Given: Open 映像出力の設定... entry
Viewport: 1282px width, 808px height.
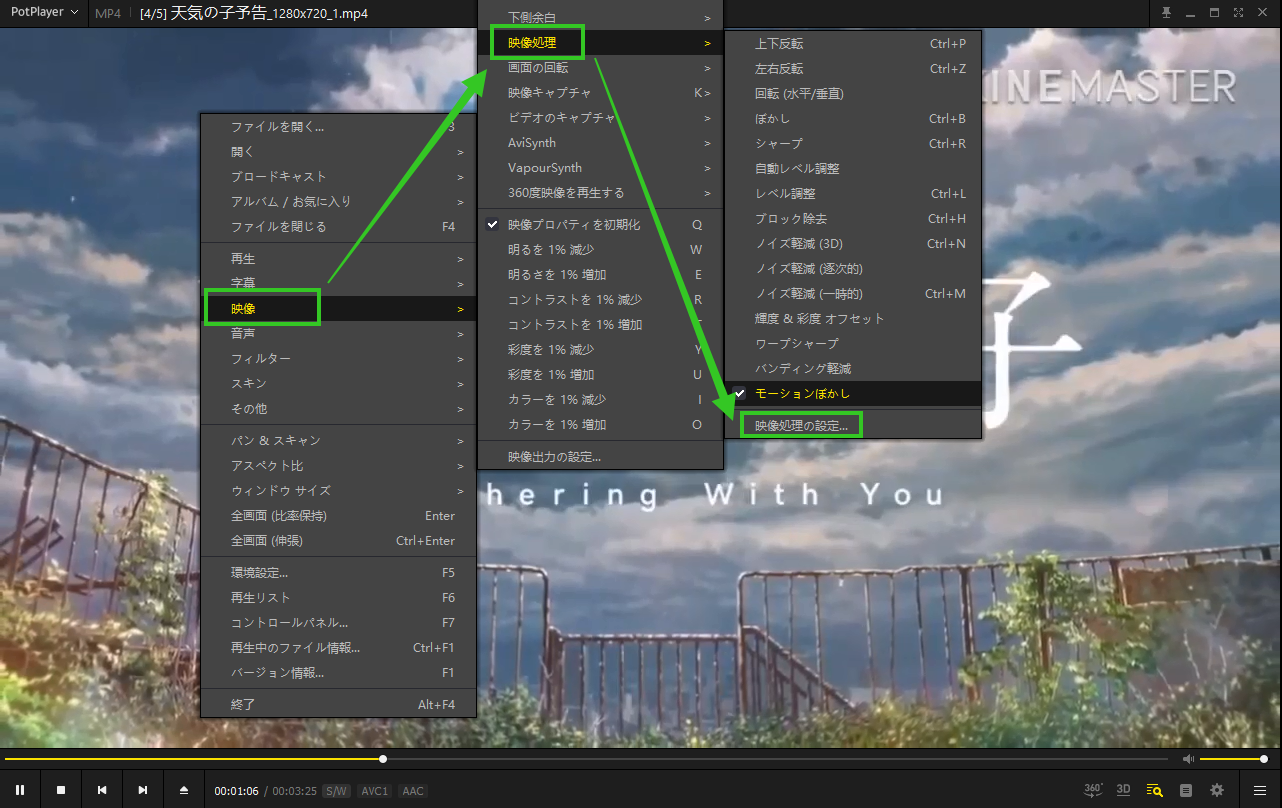Looking at the screenshot, I should pos(600,457).
